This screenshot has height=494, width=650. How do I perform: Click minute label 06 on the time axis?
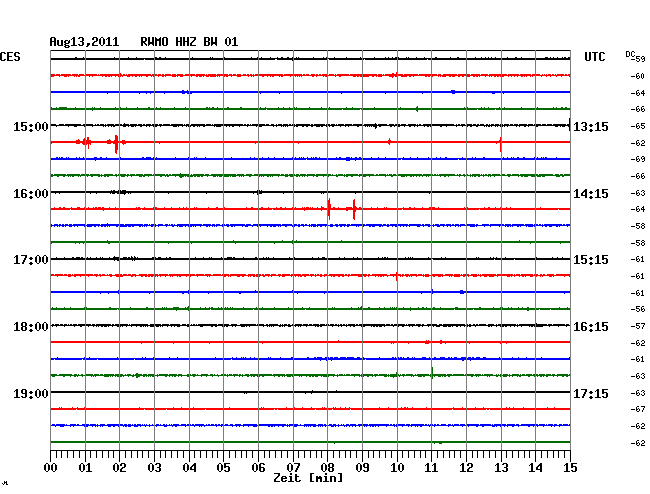pyautogui.click(x=258, y=468)
